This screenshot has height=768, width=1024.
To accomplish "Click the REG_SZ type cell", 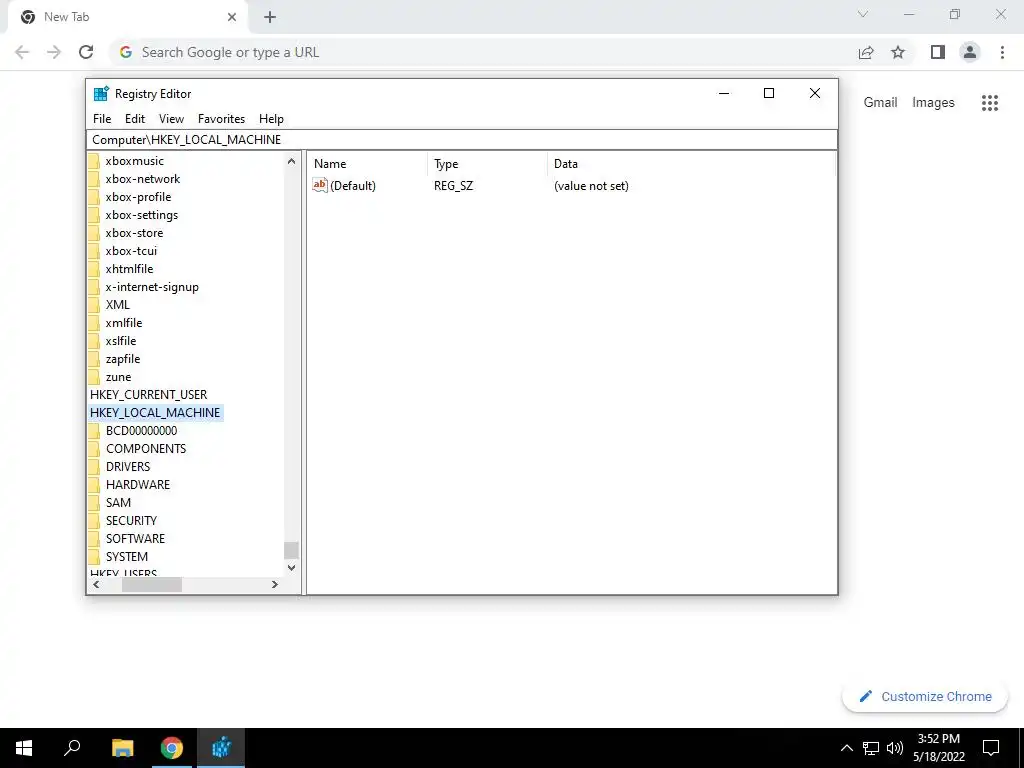I will [453, 186].
